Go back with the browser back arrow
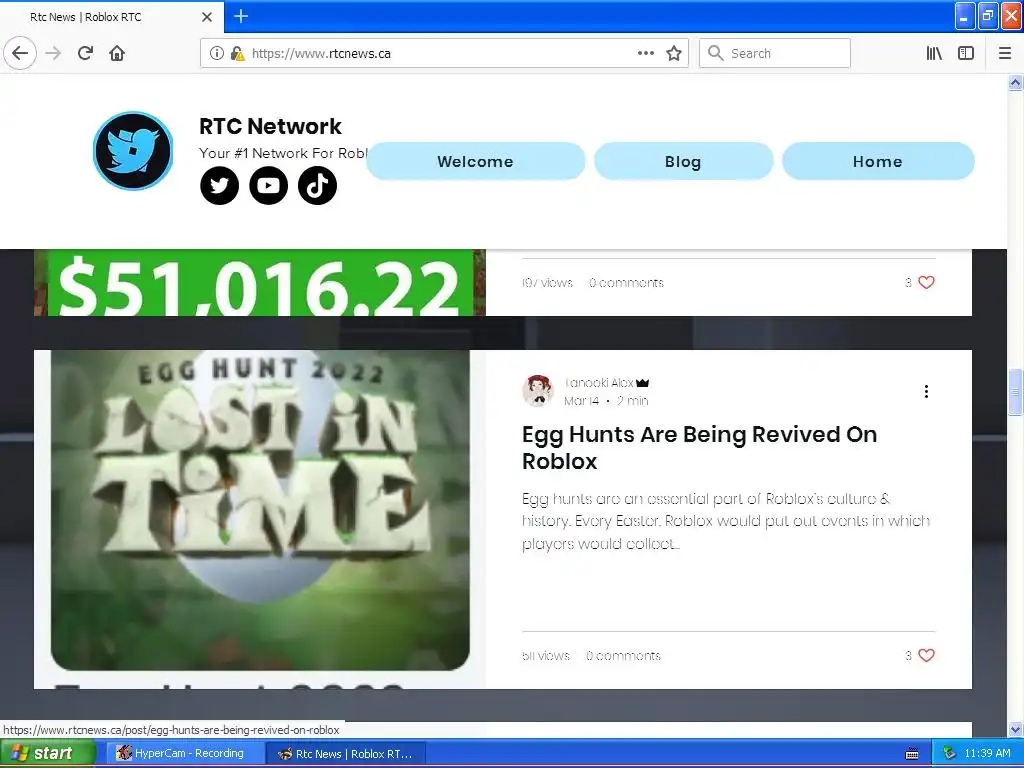The width and height of the screenshot is (1024, 768). point(20,53)
